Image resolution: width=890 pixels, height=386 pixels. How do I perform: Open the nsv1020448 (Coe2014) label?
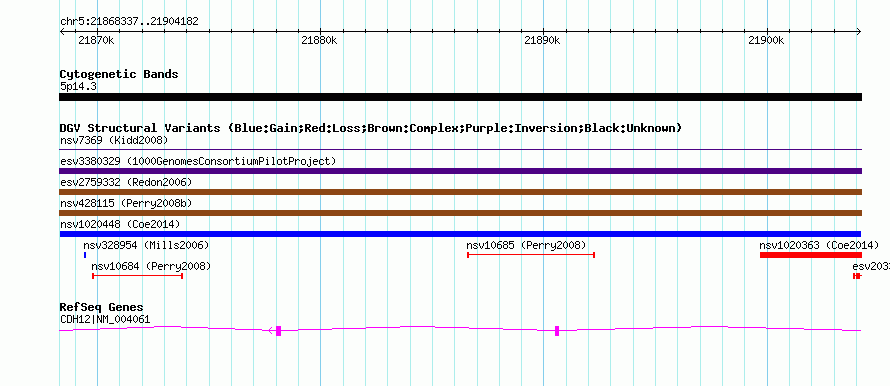120,224
